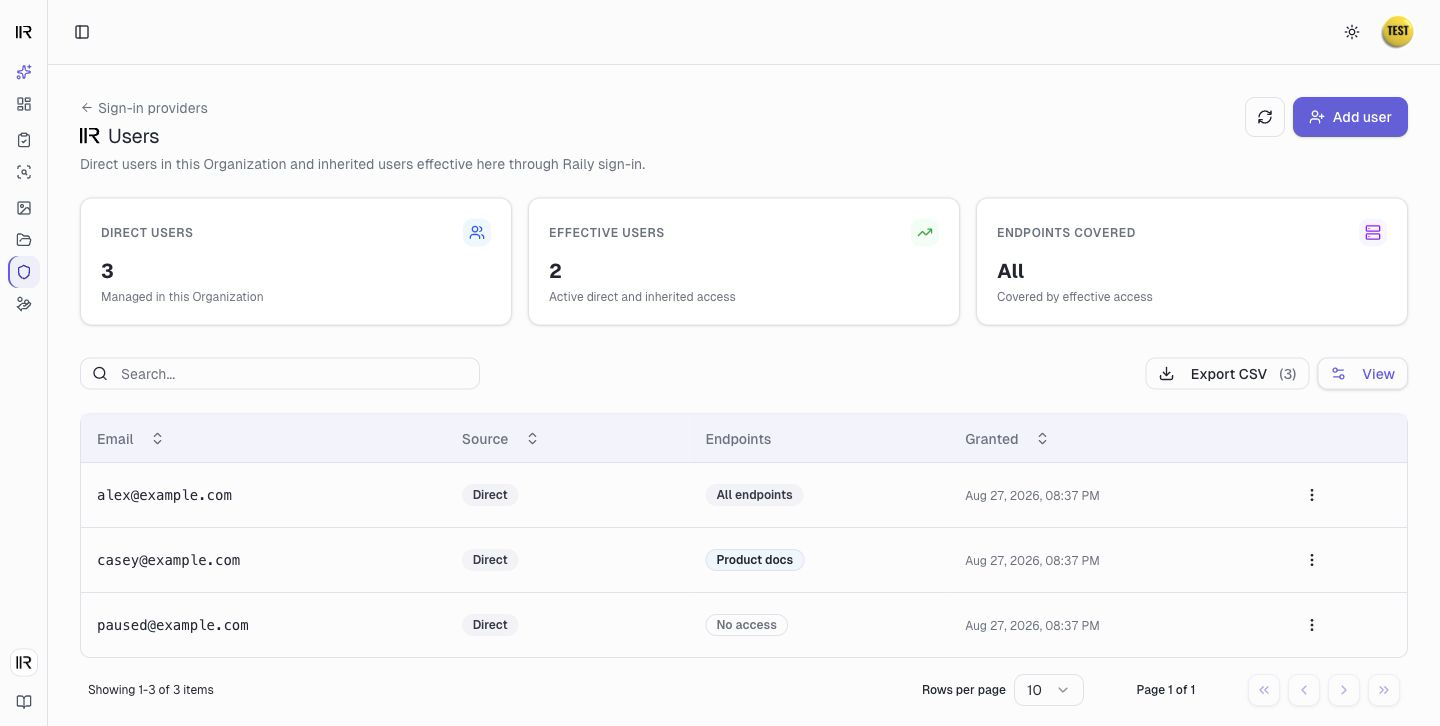Click the Direct badge in casey row
The image size is (1440, 726).
coord(490,560)
